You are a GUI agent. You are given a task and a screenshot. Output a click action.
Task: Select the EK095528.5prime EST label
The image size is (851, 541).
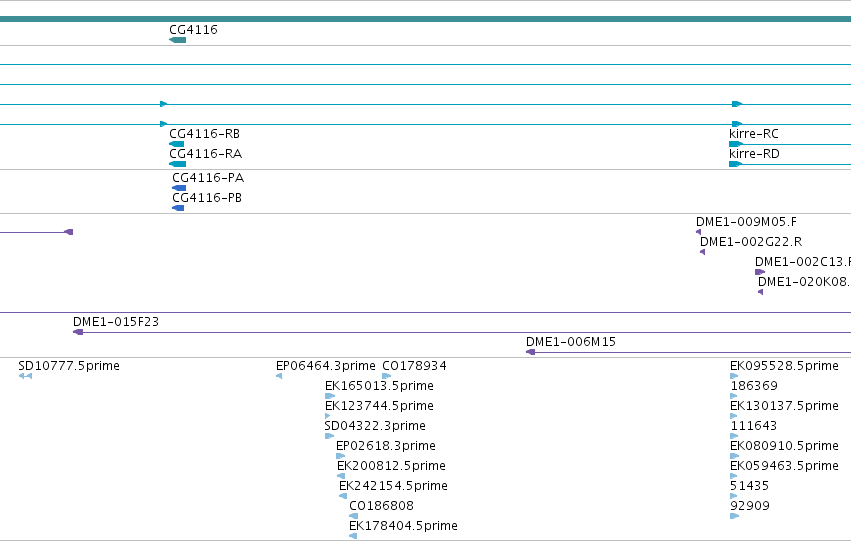(x=784, y=366)
